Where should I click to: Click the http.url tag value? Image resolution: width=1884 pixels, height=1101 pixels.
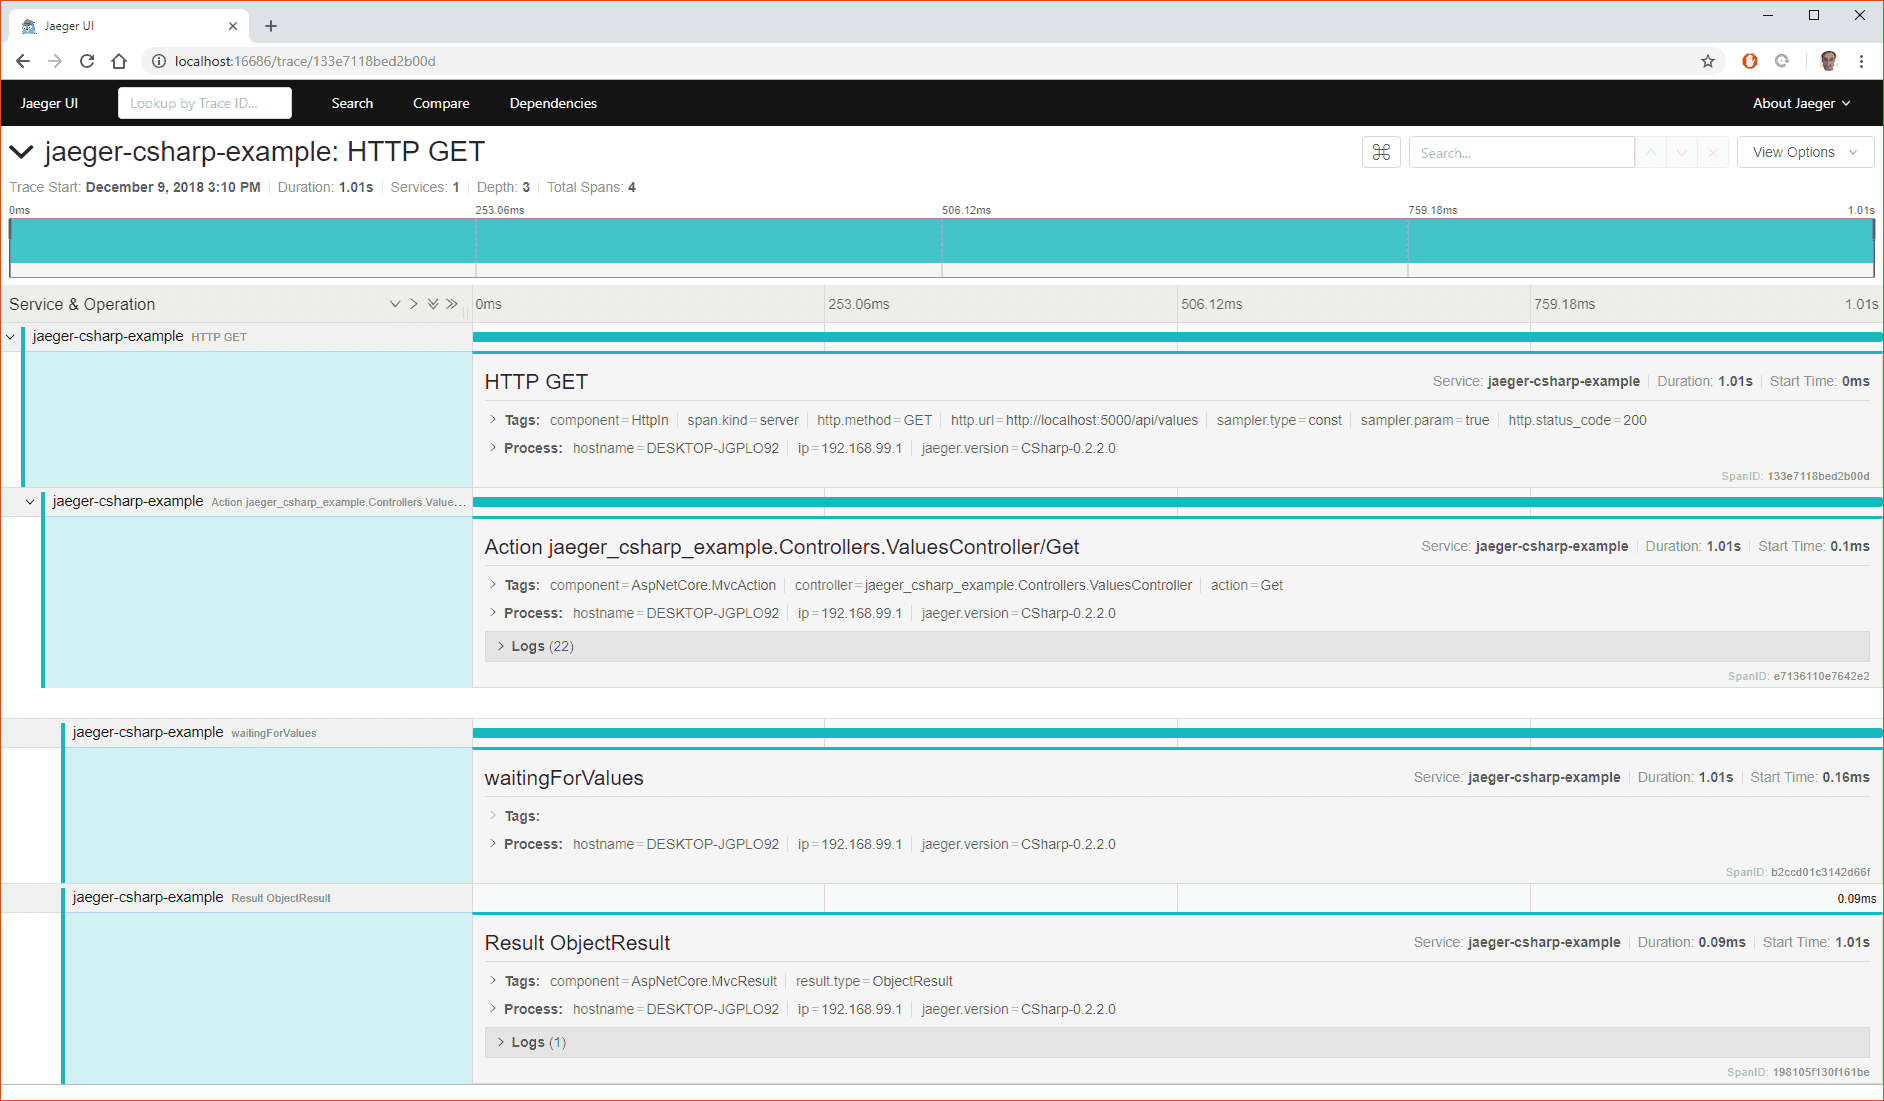tap(1102, 420)
